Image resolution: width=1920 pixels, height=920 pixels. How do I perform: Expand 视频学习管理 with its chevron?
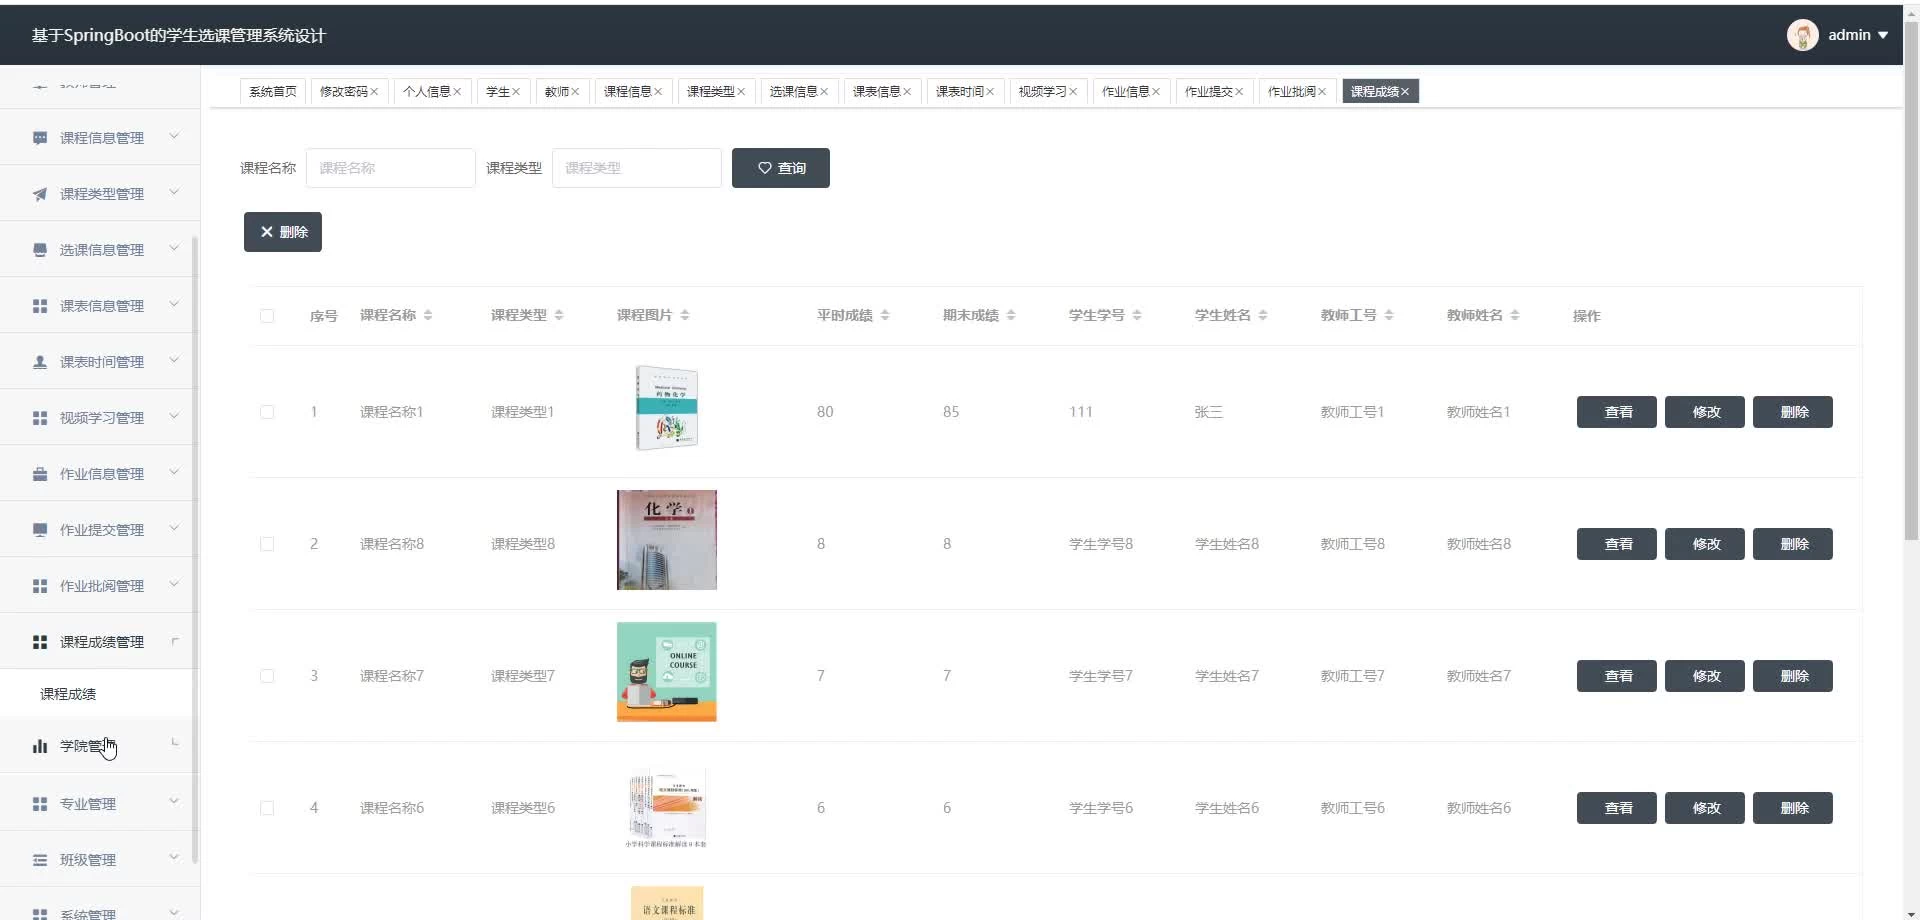point(174,416)
